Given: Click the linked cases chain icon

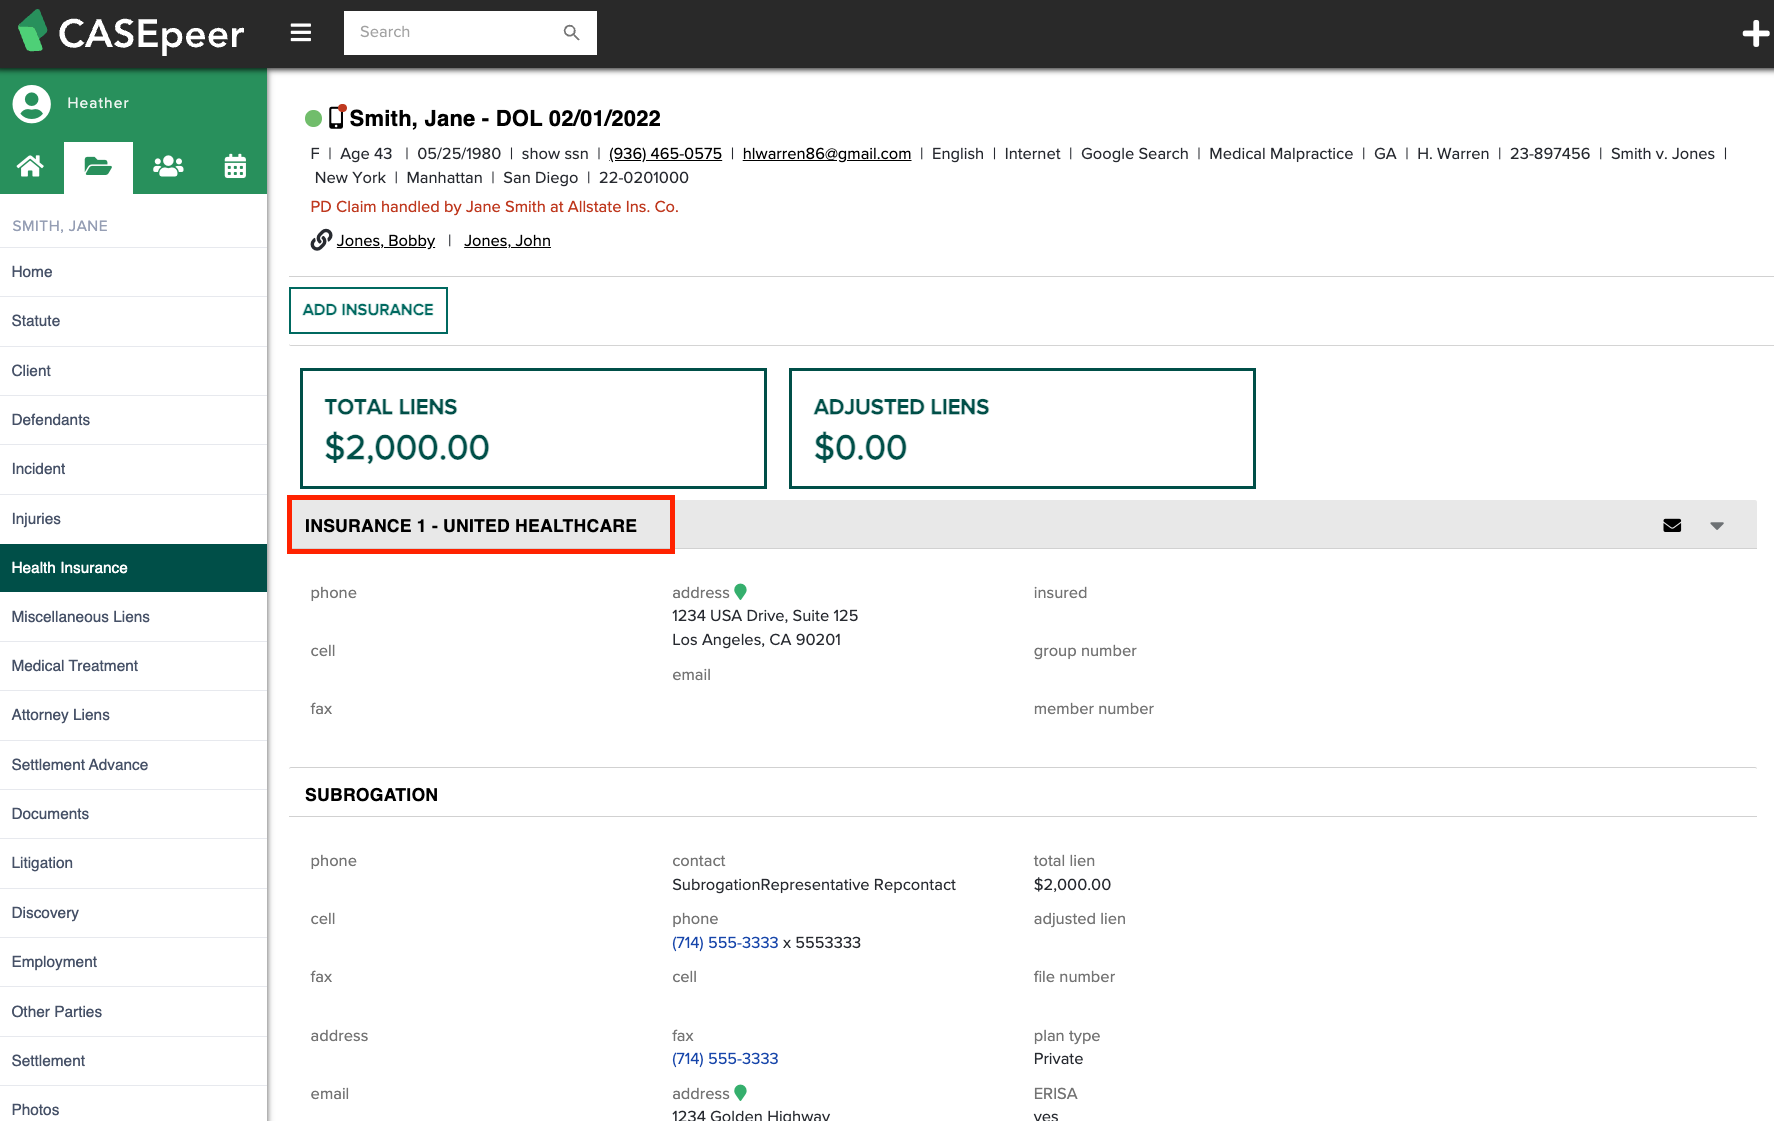Looking at the screenshot, I should coord(321,240).
